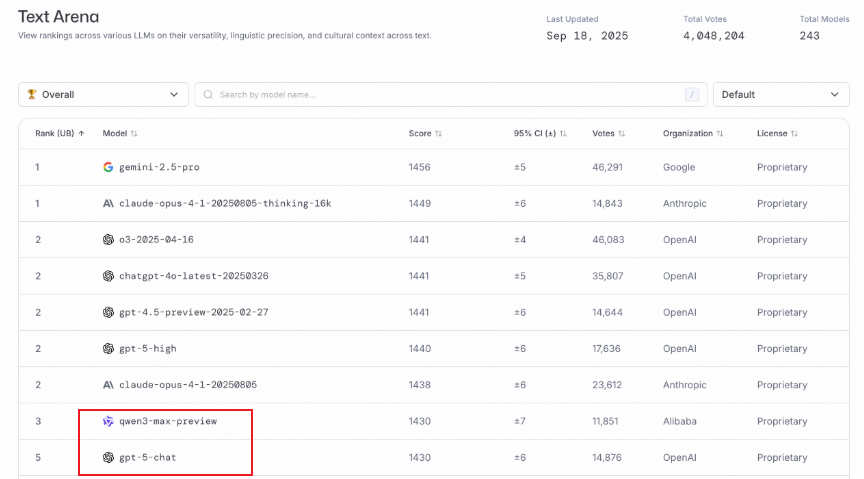Expand the Default selector via its chevron

click(x=834, y=95)
